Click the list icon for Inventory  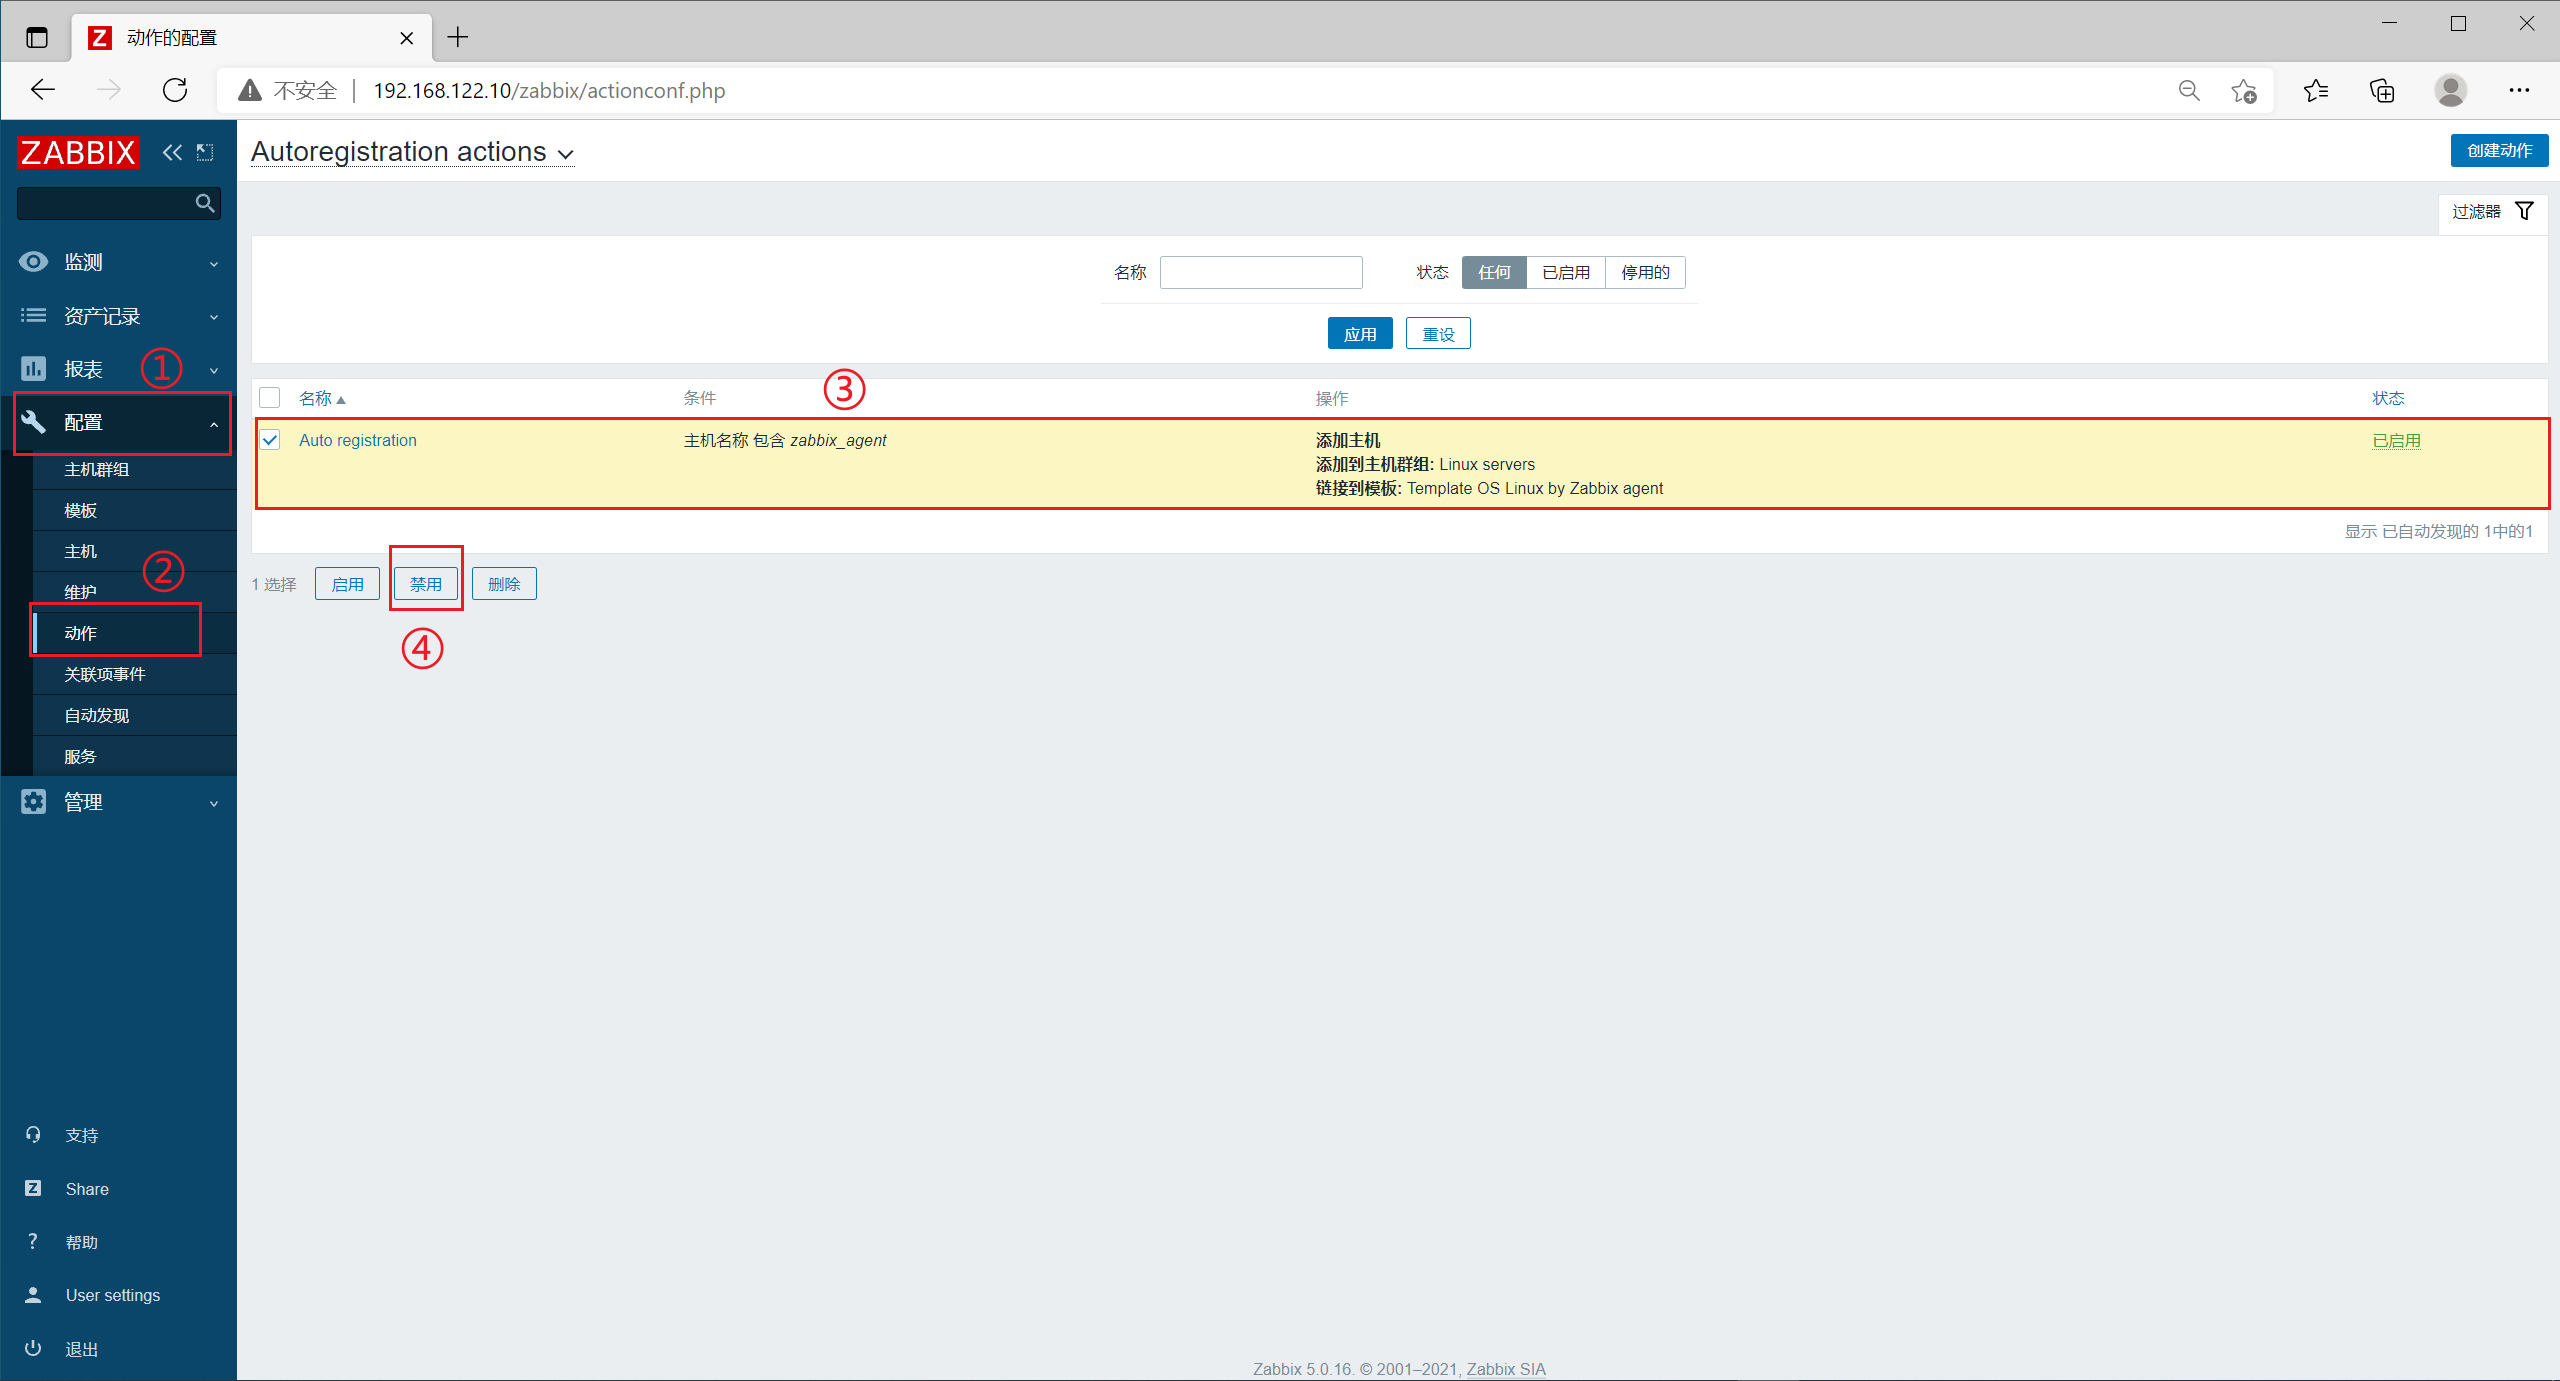[x=33, y=315]
